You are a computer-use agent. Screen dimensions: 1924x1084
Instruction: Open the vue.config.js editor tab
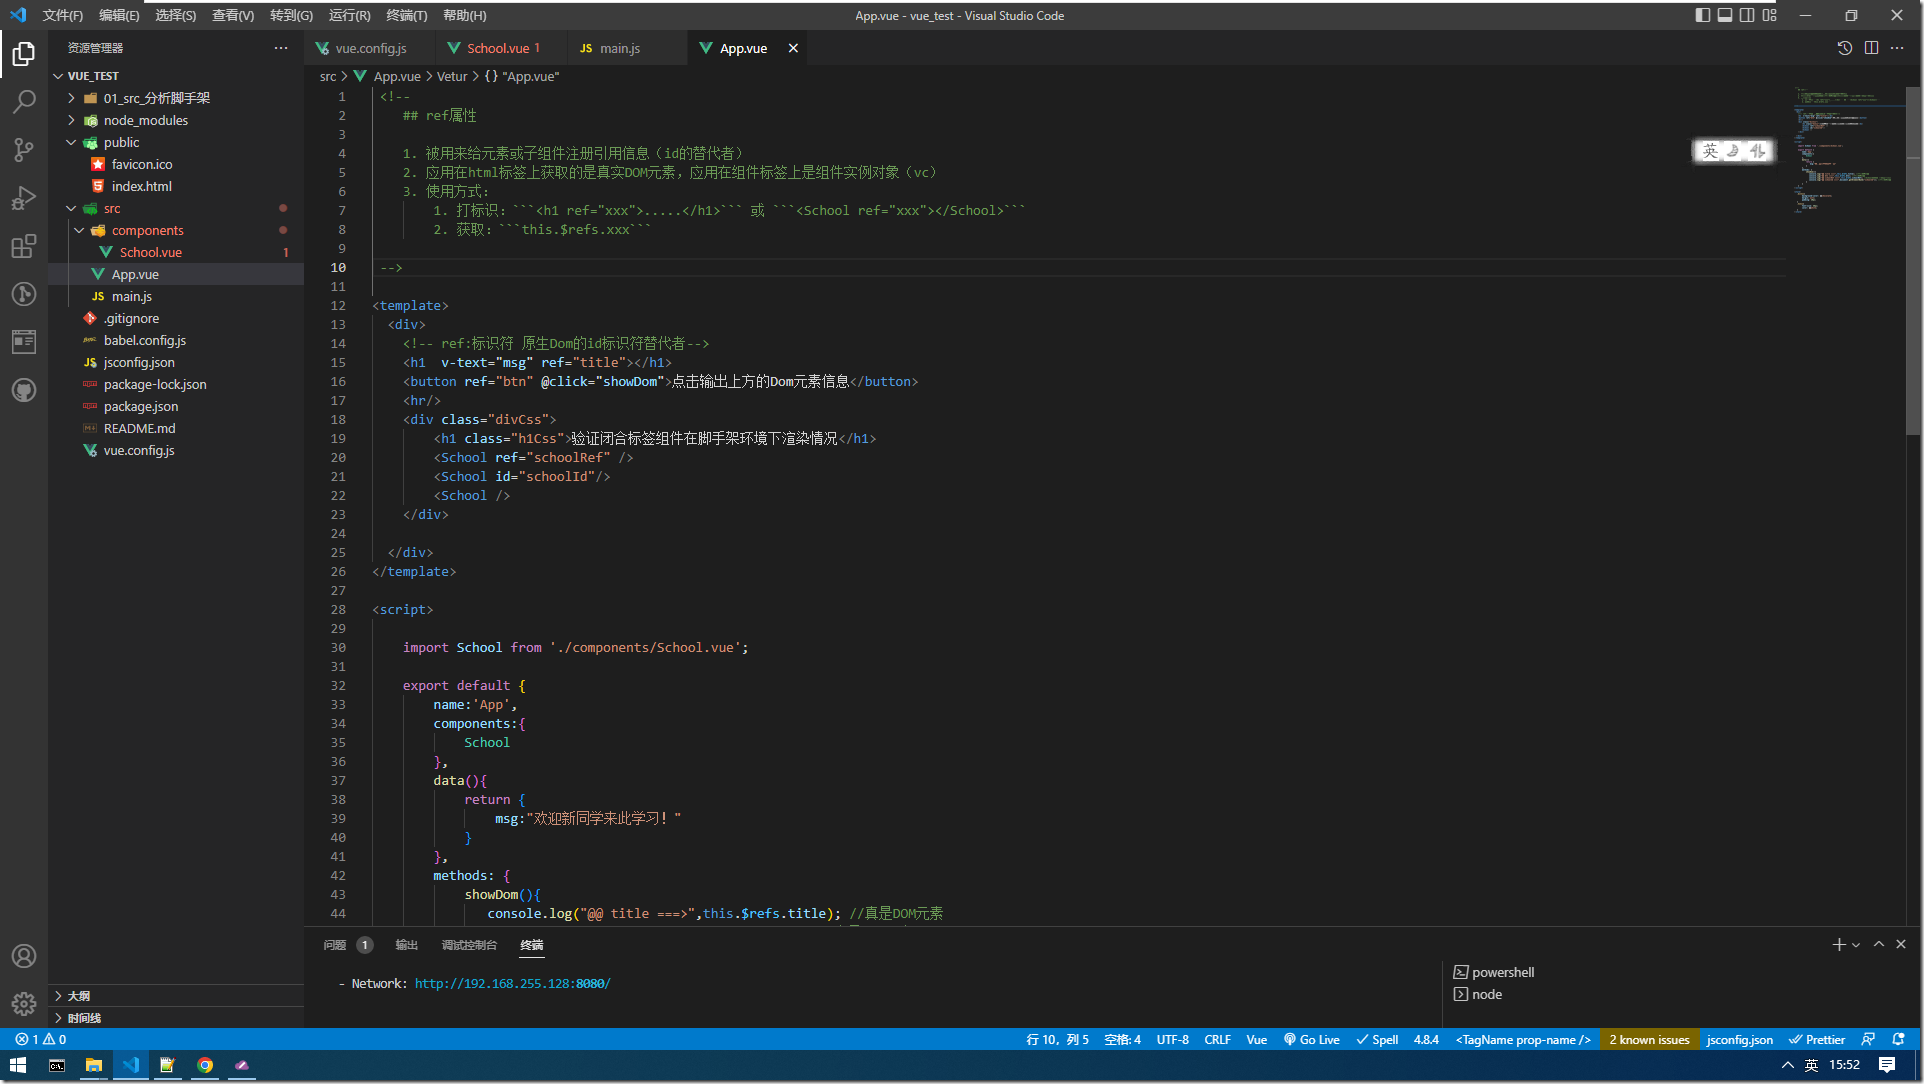(370, 48)
